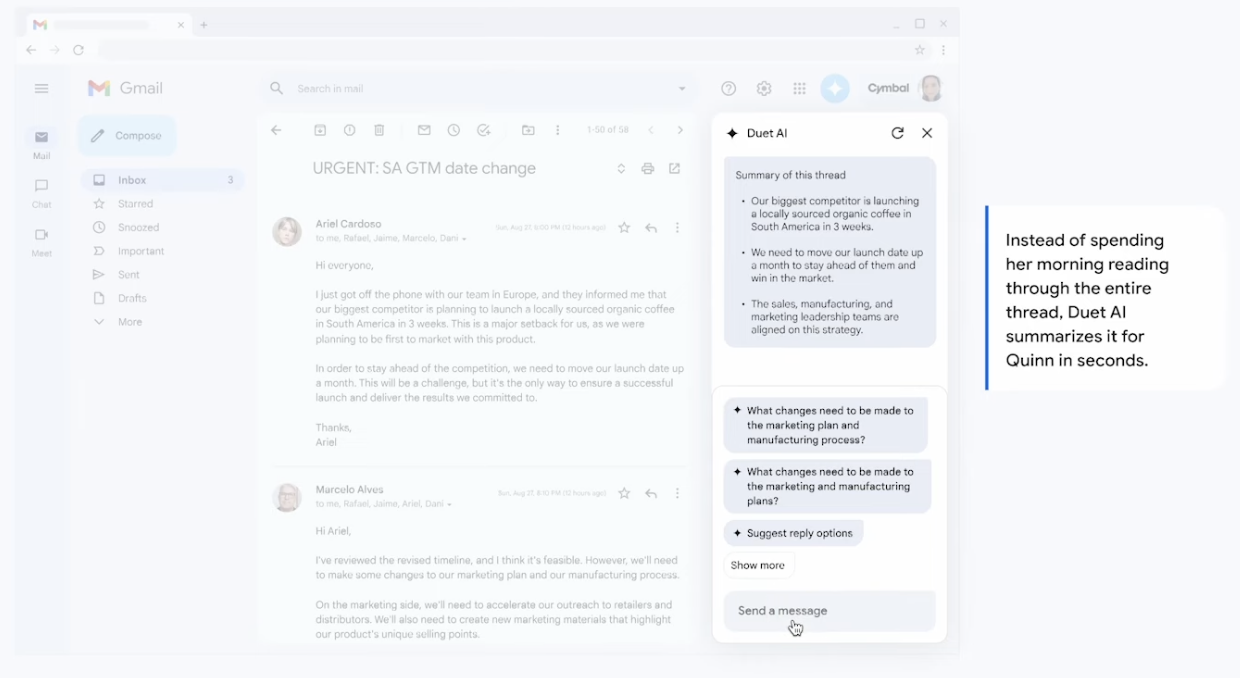Open the Google apps grid

[x=799, y=89]
